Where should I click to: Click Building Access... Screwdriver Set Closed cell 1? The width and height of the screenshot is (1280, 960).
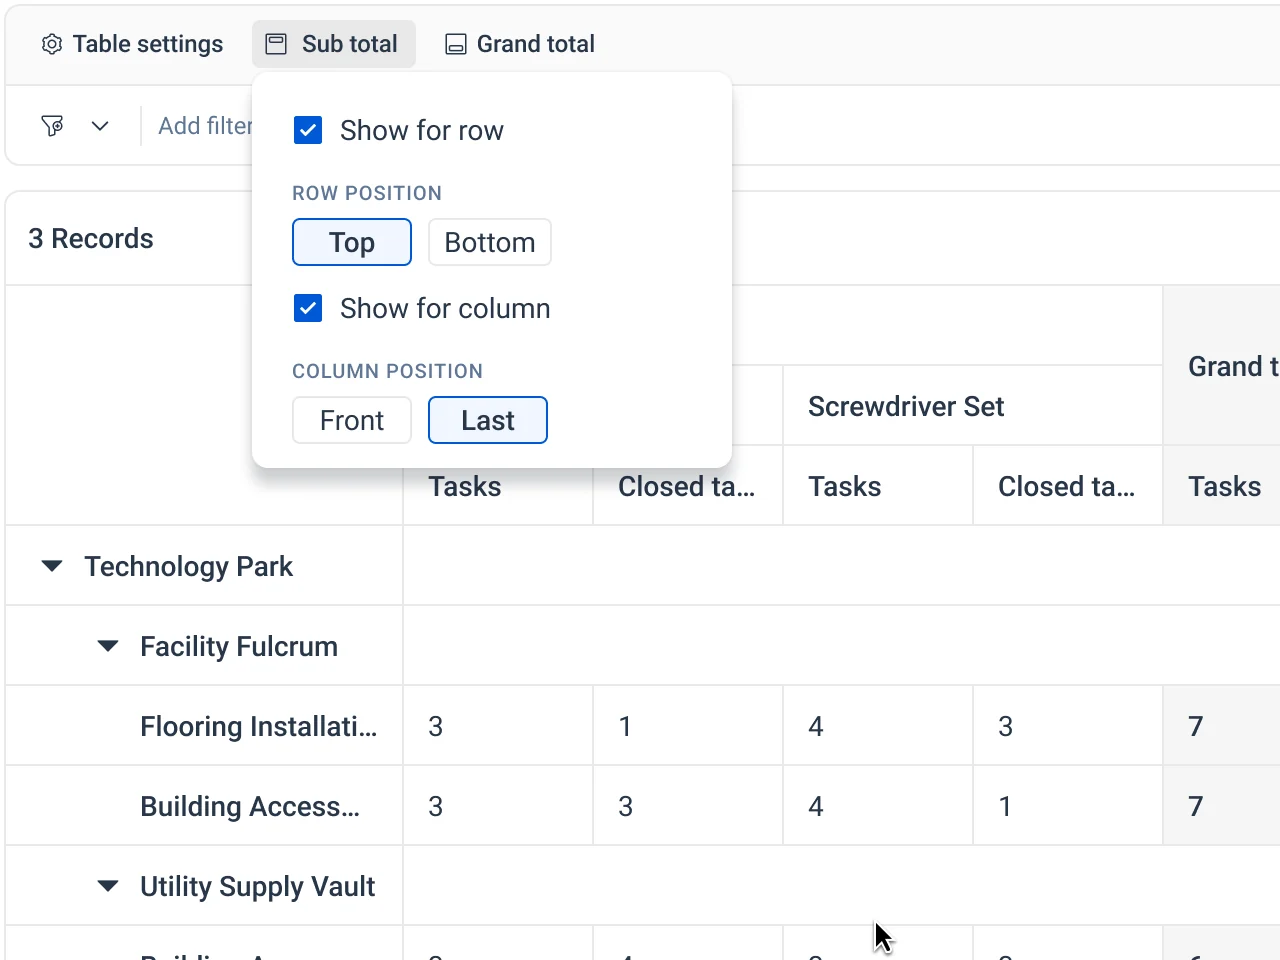1068,806
